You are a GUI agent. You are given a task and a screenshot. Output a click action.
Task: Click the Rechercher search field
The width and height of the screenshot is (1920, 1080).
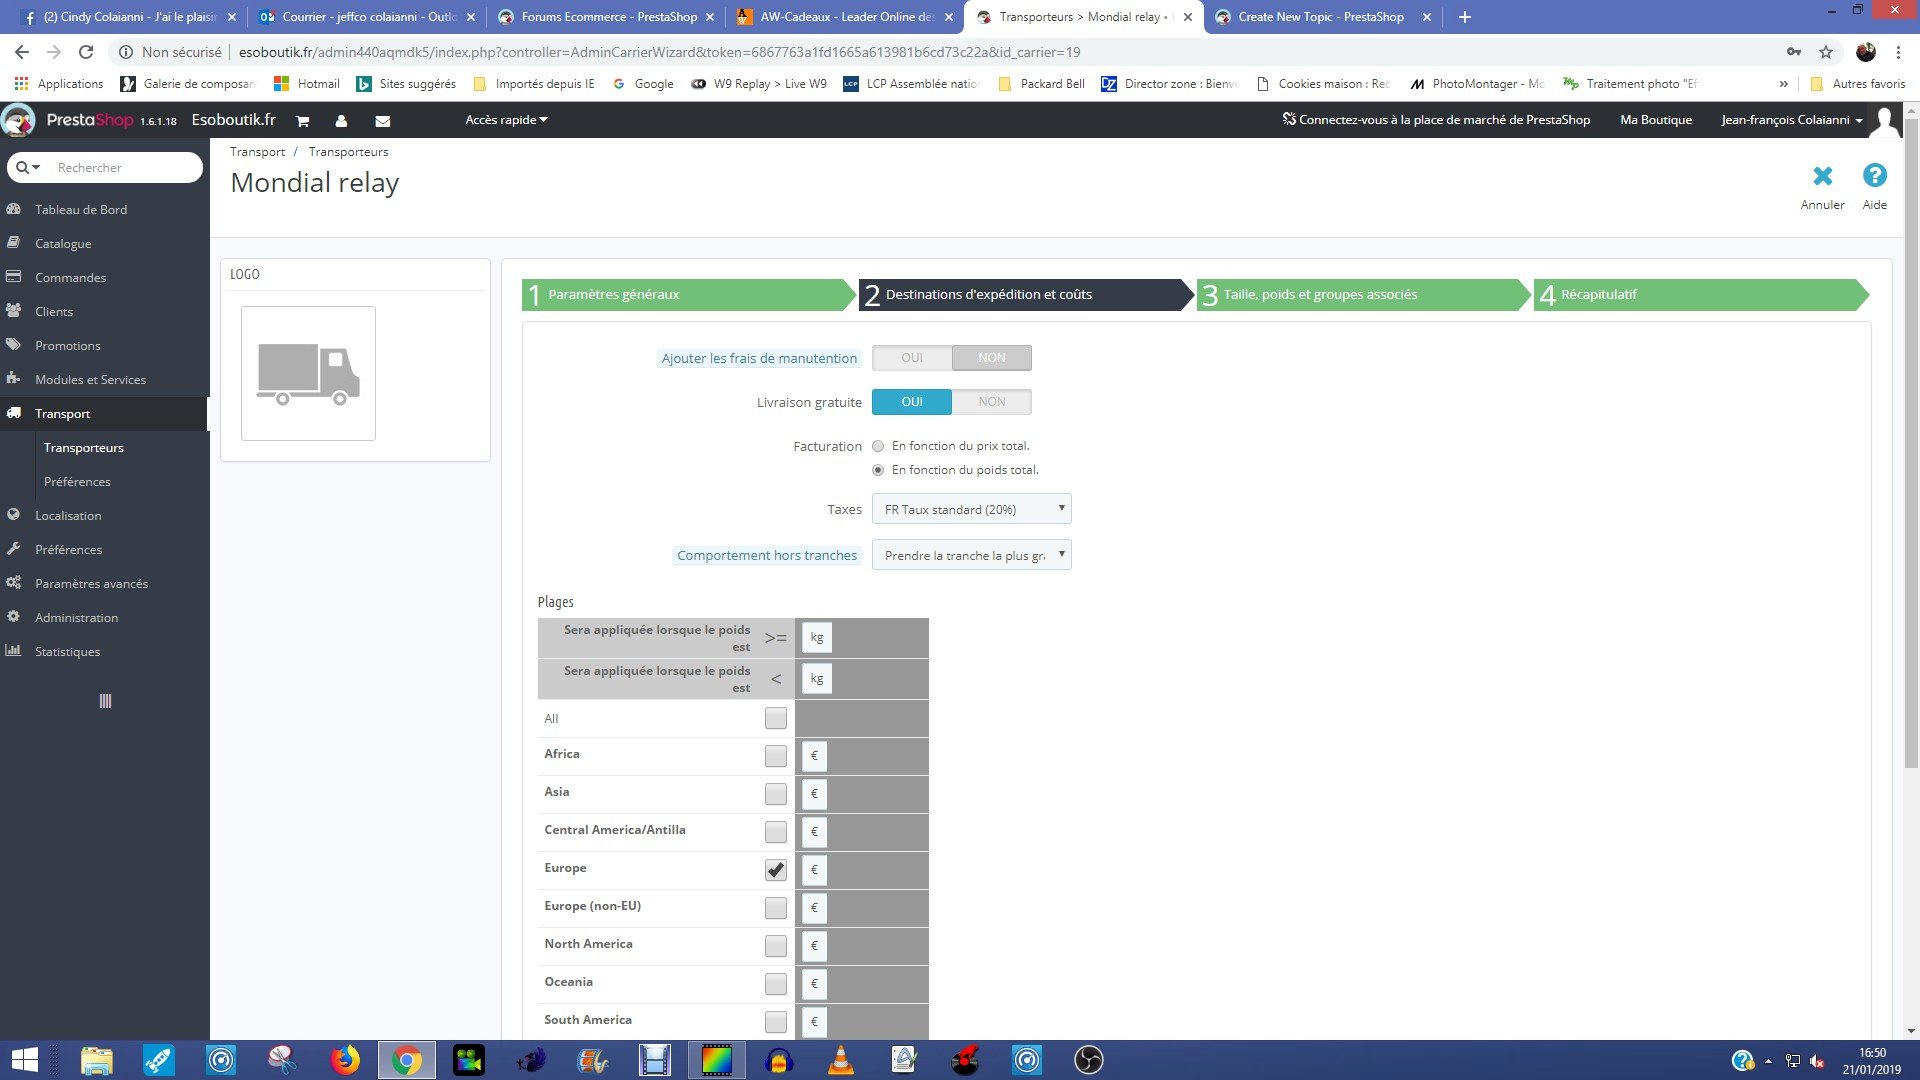(x=125, y=168)
